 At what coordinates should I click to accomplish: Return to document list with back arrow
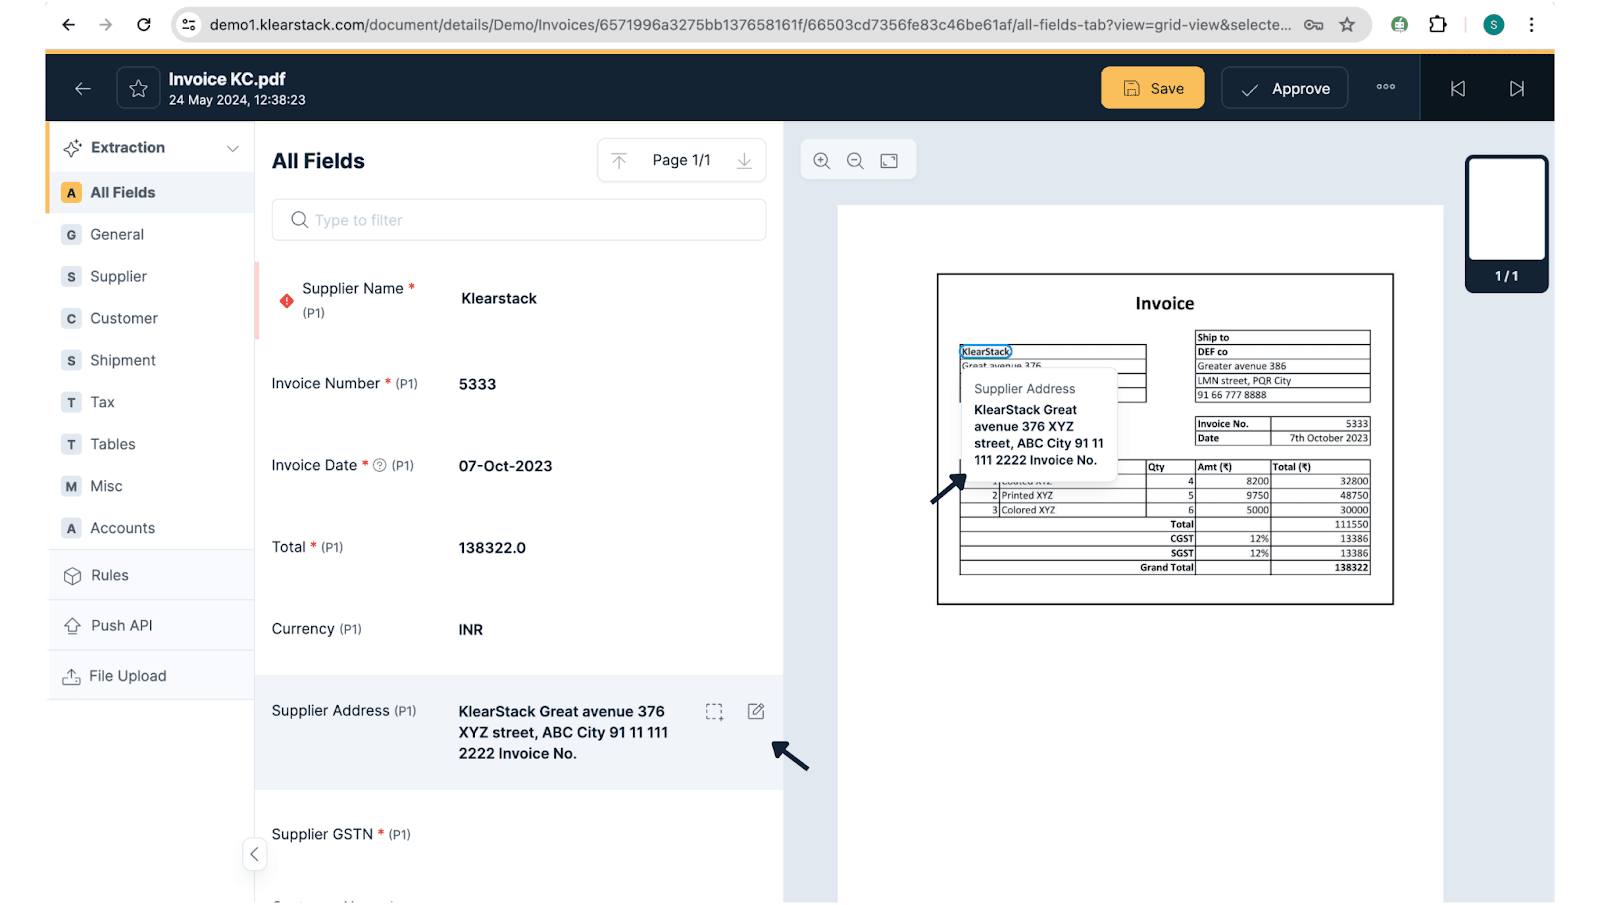[83, 89]
